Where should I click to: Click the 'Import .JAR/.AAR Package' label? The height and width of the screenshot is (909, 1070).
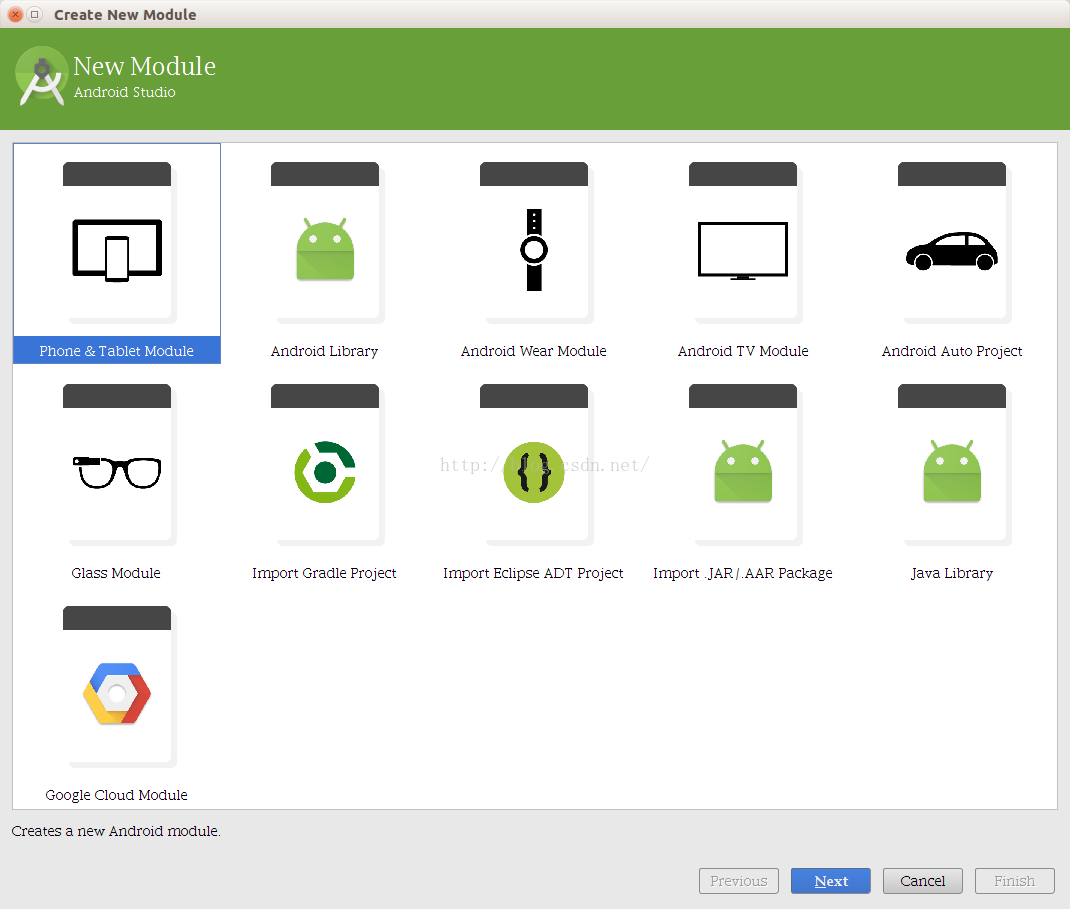(742, 573)
